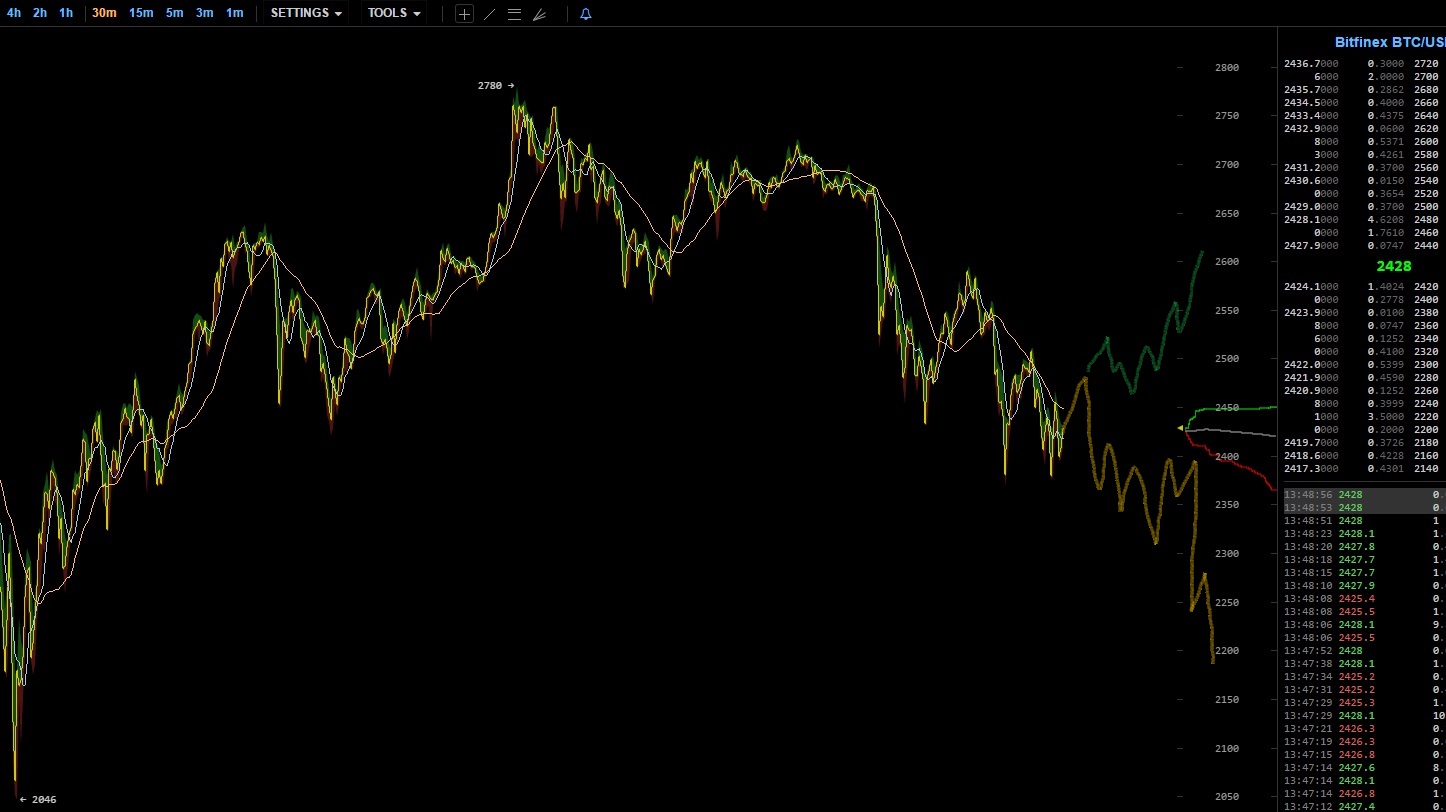This screenshot has height=812, width=1446.
Task: Open the SETTINGS dropdown menu
Action: point(306,13)
